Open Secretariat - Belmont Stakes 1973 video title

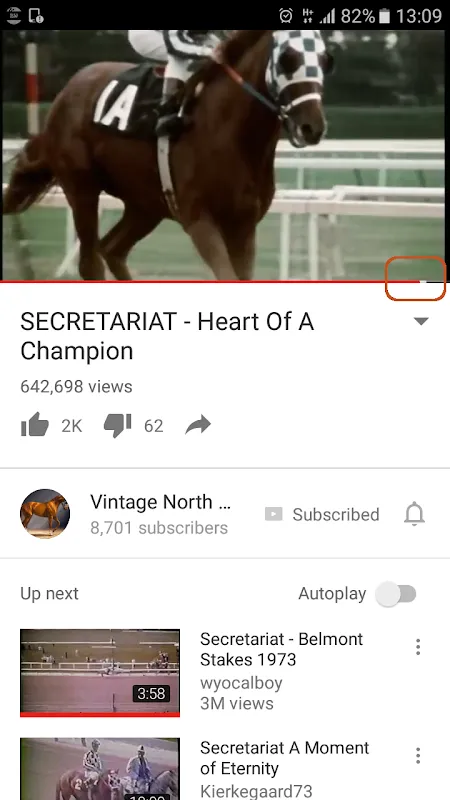[281, 649]
